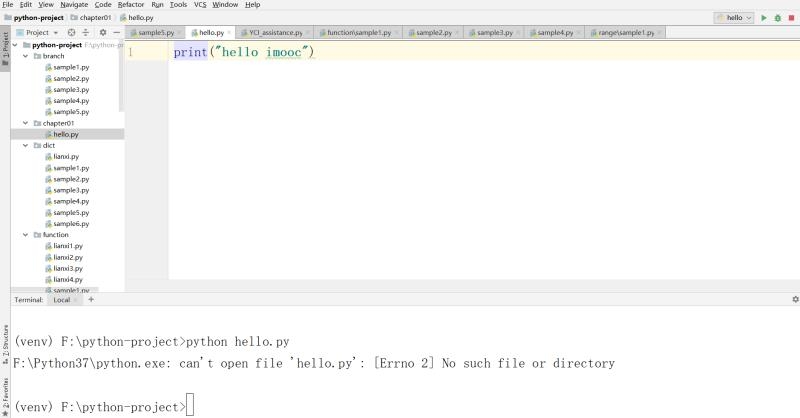The width and height of the screenshot is (800, 418).
Task: Collapse the python-project root node
Action: (15, 45)
